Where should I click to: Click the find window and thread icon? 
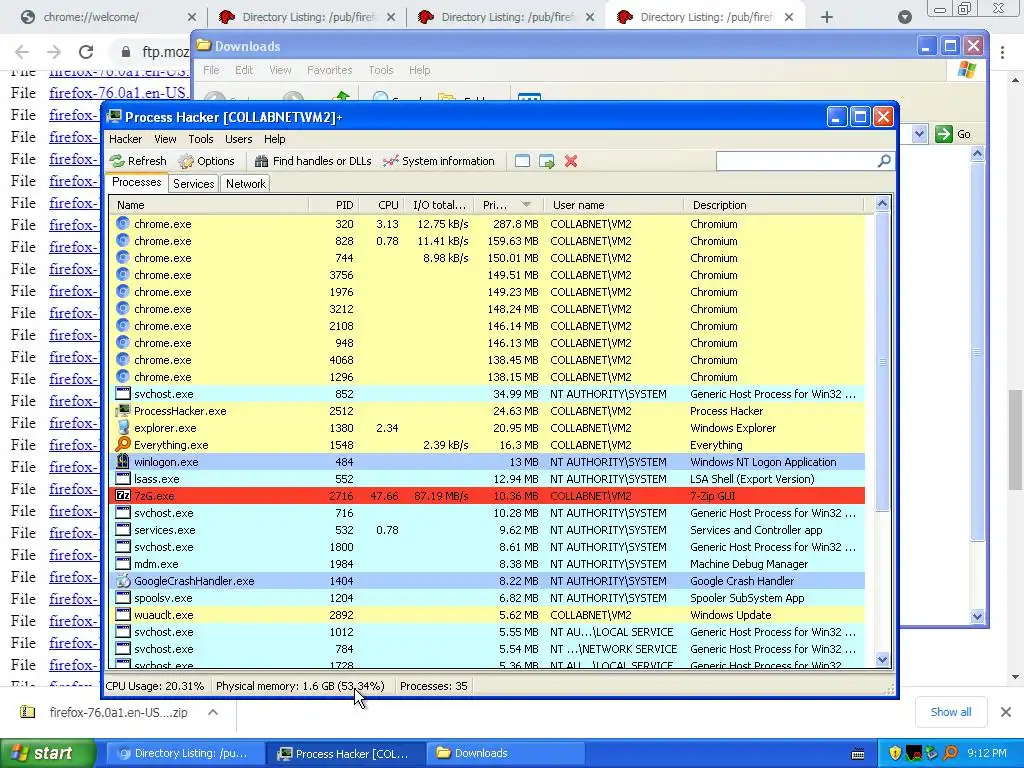pyautogui.click(x=547, y=161)
